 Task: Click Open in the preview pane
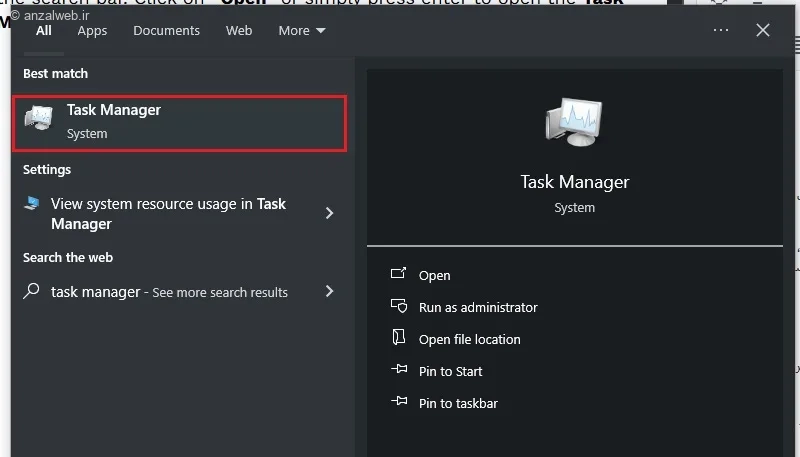click(435, 275)
